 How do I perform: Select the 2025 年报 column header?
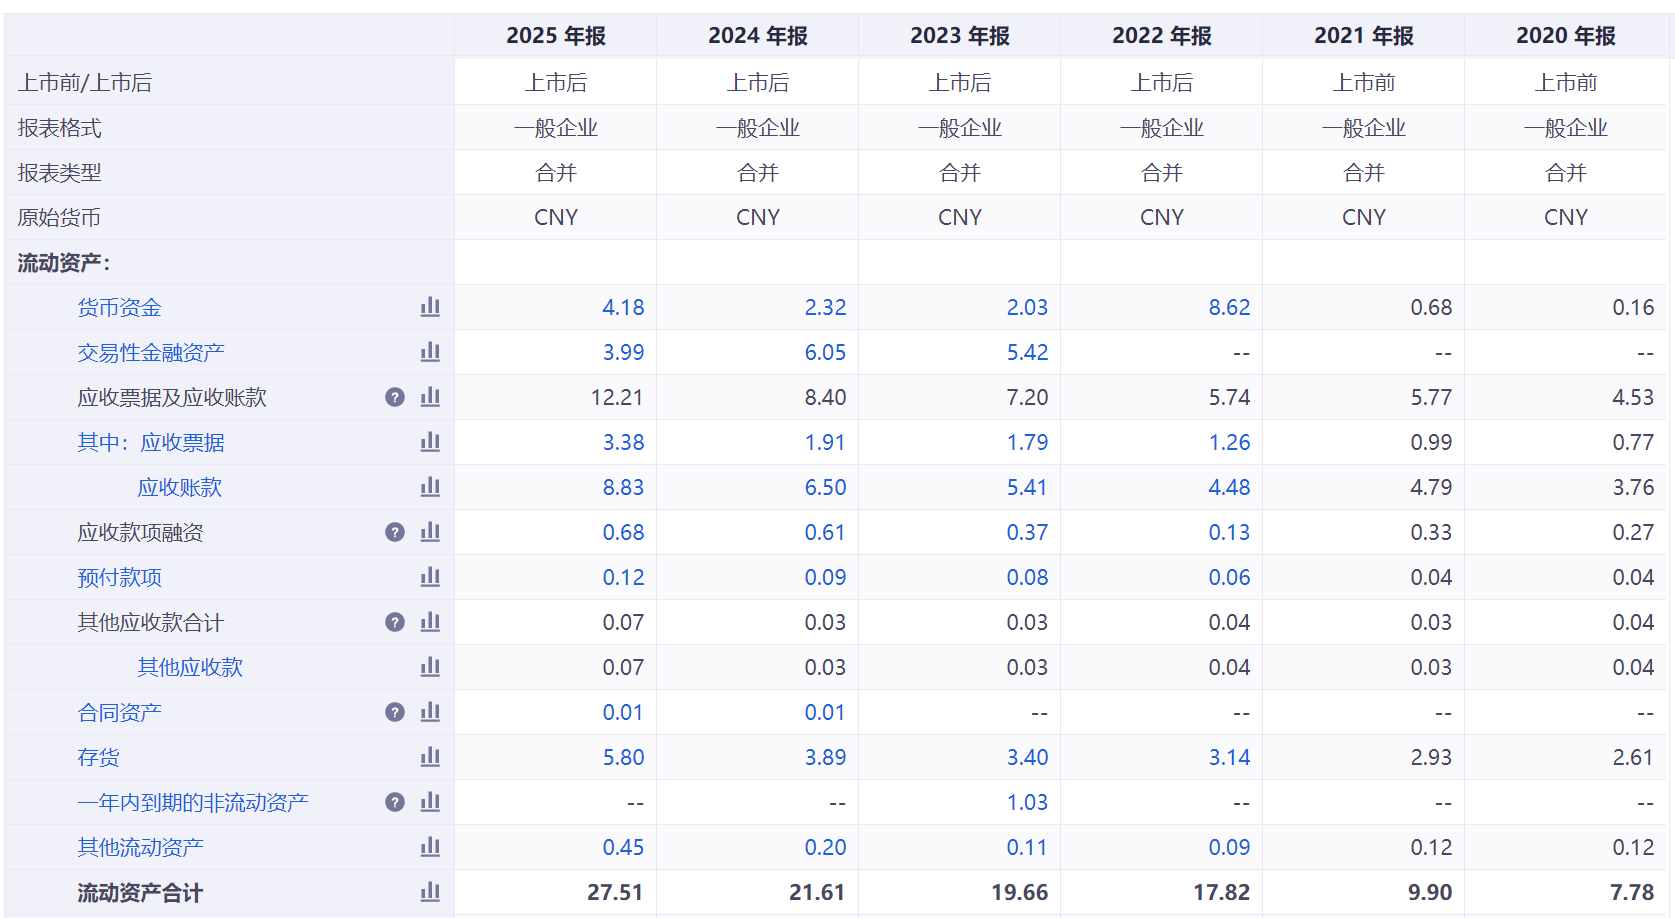point(556,36)
